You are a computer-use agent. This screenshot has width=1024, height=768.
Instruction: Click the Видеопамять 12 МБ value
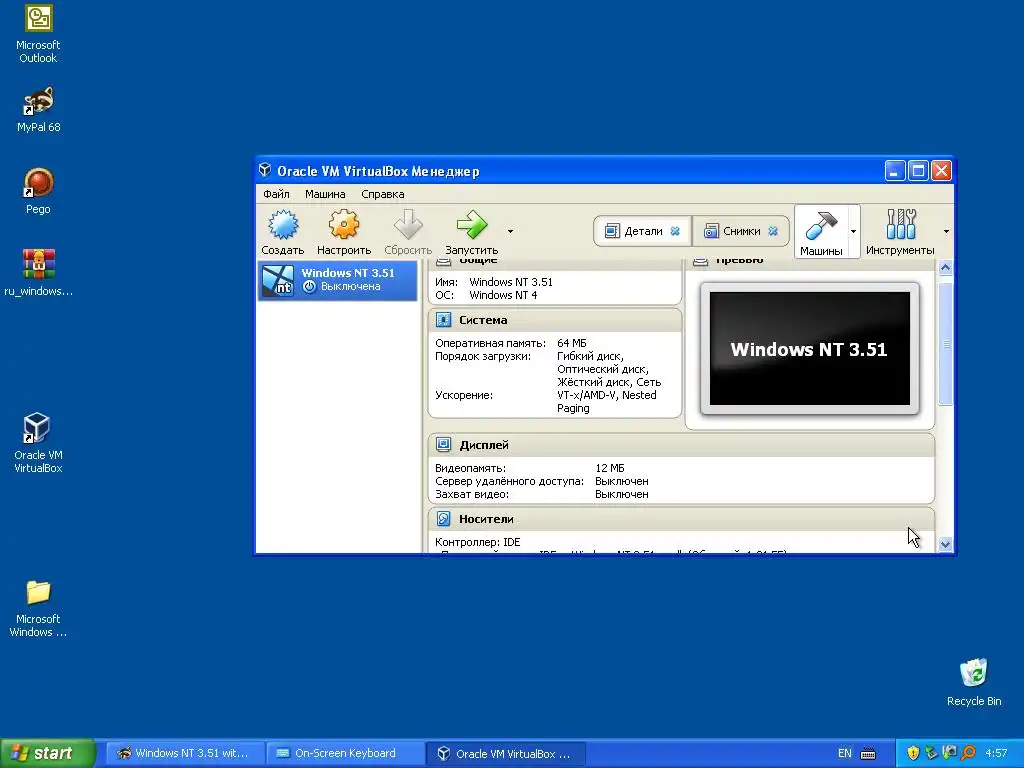(610, 468)
